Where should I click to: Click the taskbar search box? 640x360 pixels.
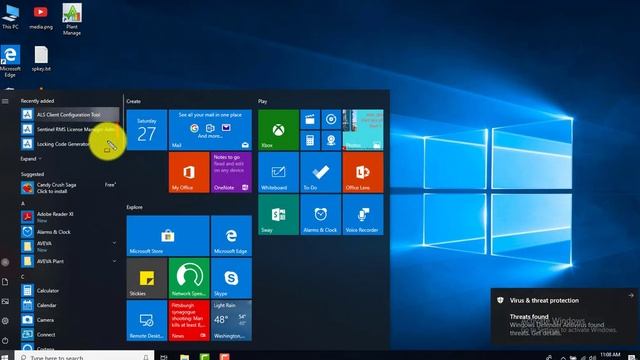coord(84,356)
